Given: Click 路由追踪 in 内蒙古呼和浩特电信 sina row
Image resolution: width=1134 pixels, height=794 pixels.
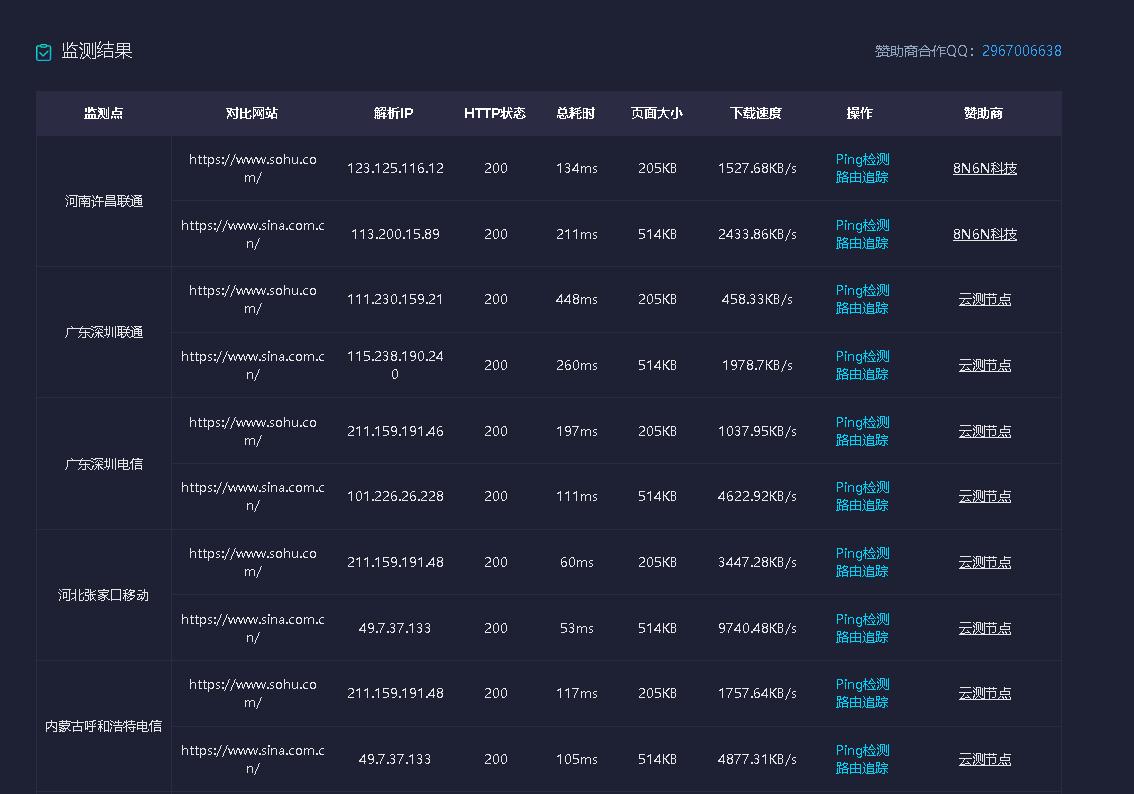Looking at the screenshot, I should [x=862, y=768].
